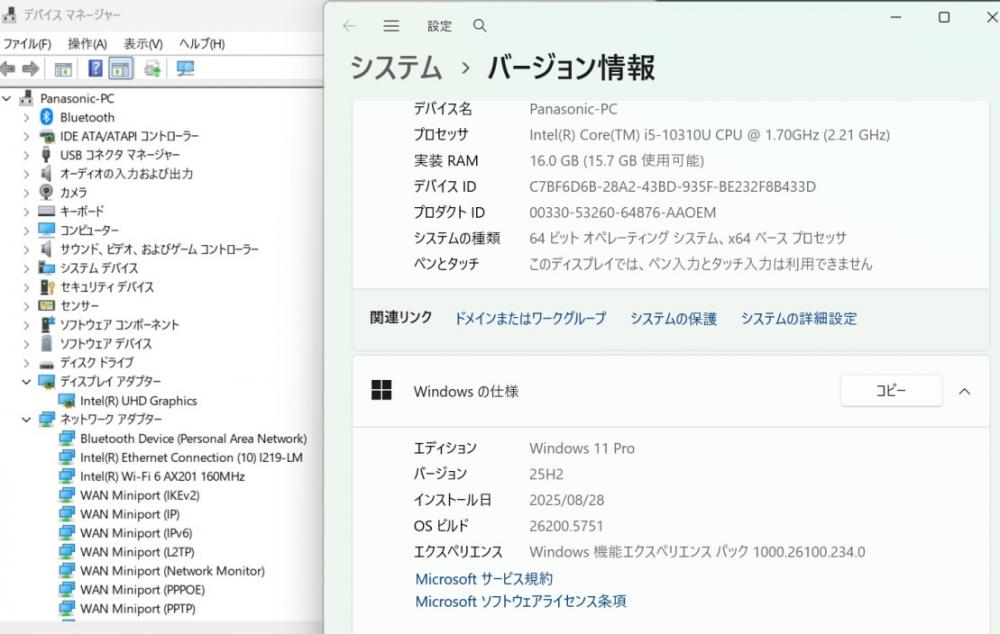Select WAN Miniport (PPPOE)
The width and height of the screenshot is (1000, 634).
point(142,589)
